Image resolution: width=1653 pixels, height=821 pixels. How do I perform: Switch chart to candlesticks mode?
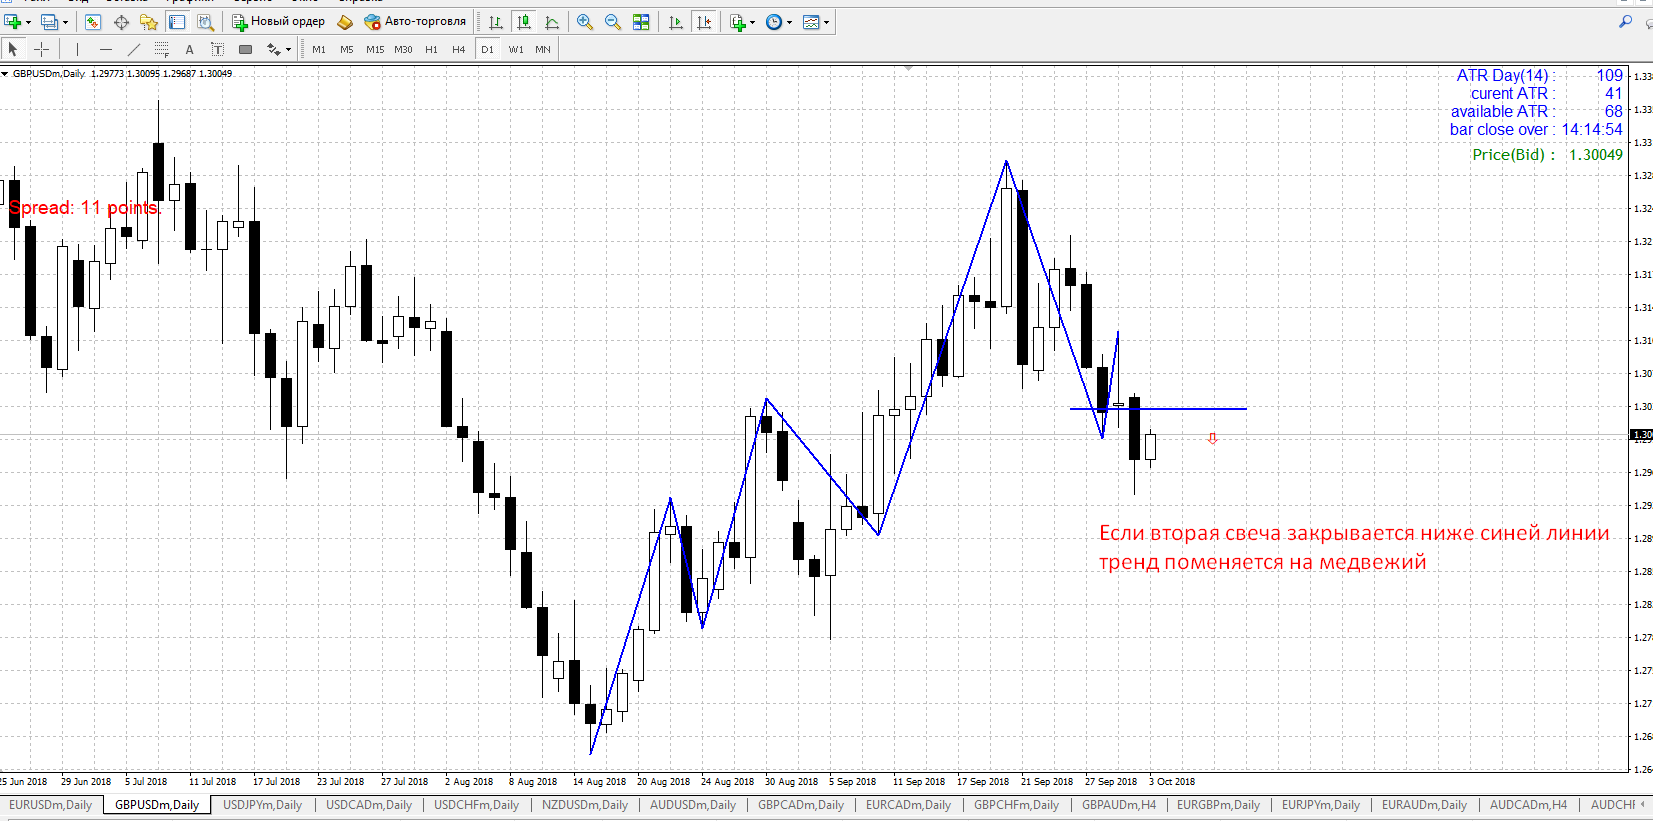(x=523, y=21)
